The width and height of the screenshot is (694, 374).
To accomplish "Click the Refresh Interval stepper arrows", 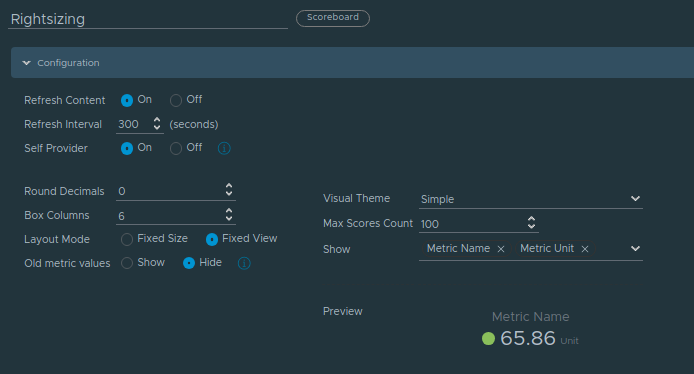I will 157,123.
